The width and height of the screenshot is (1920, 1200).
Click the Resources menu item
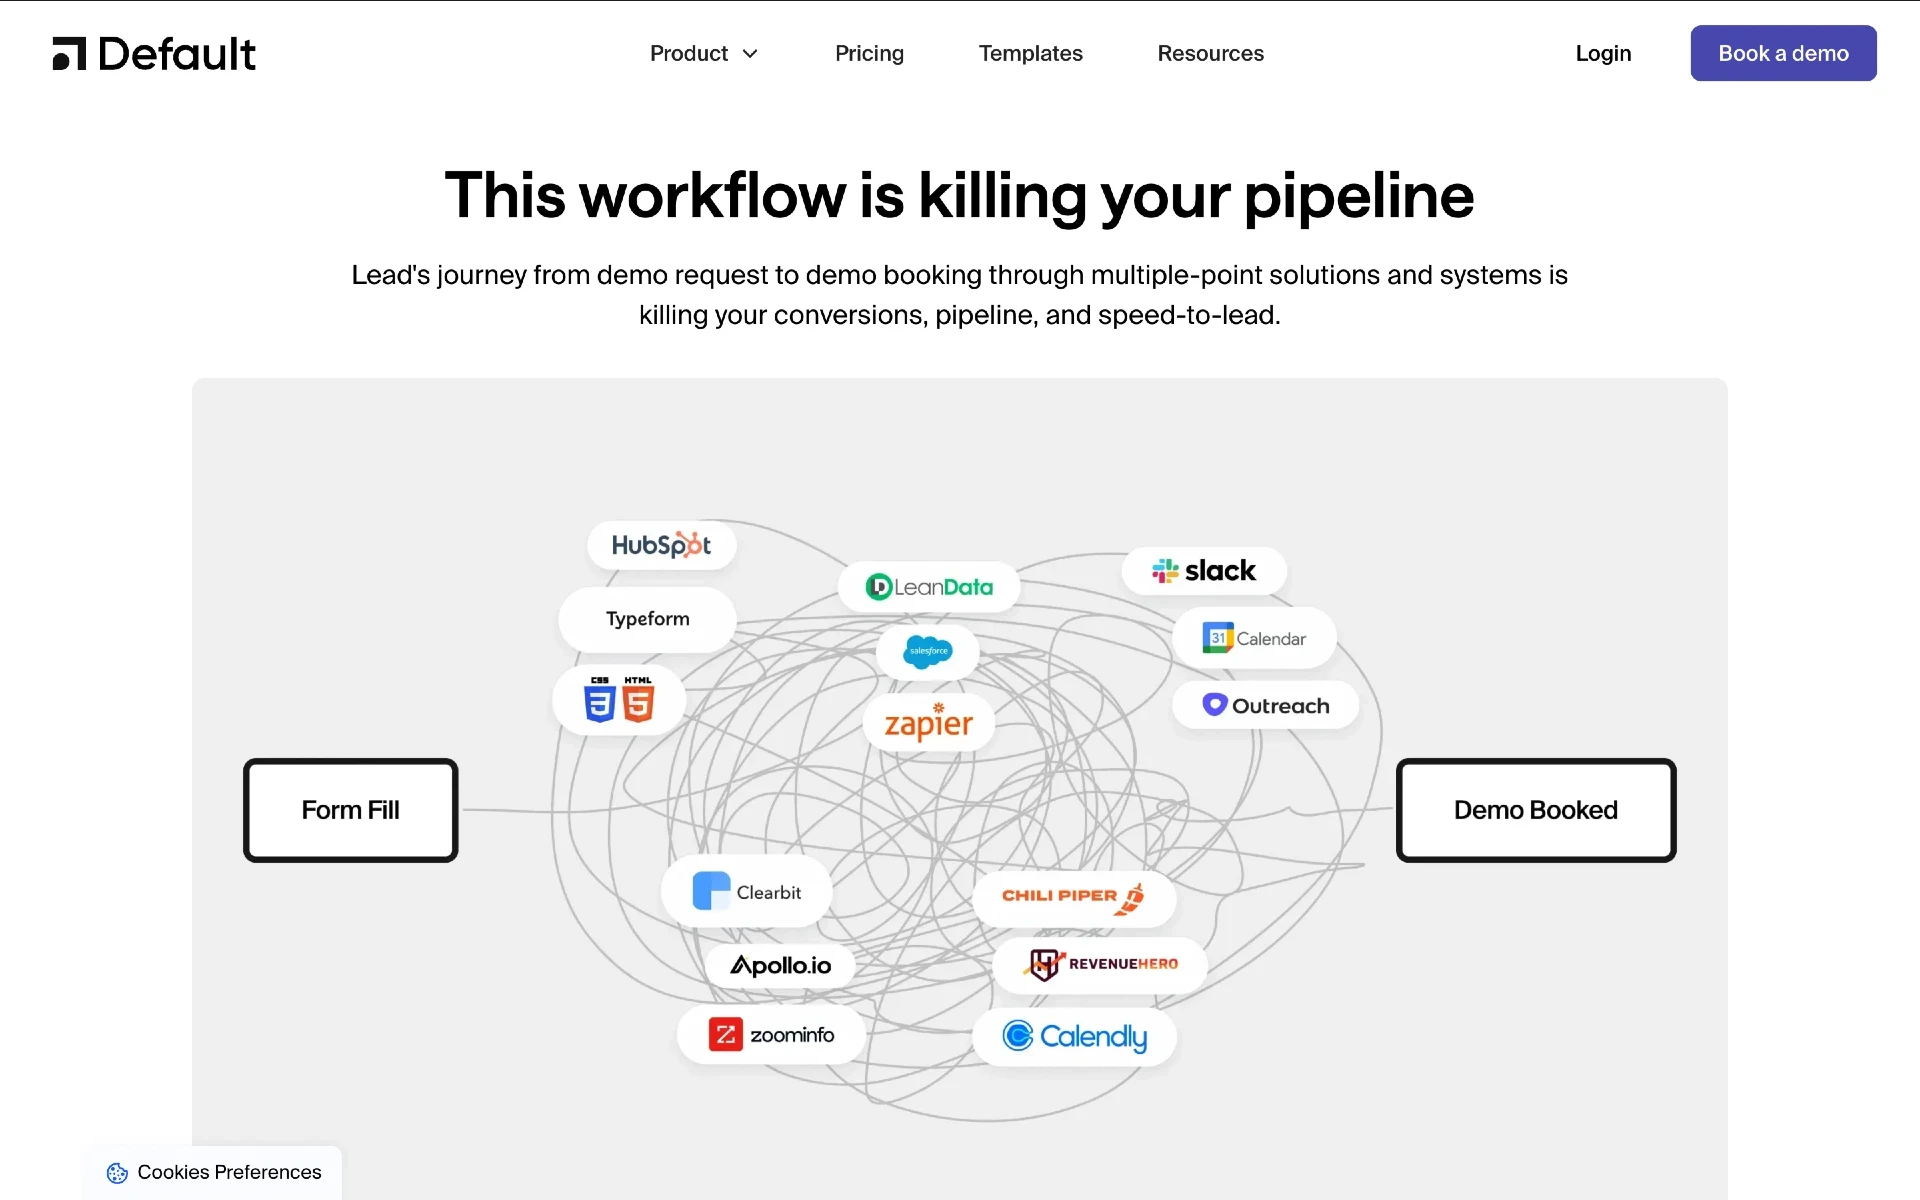[x=1211, y=53]
